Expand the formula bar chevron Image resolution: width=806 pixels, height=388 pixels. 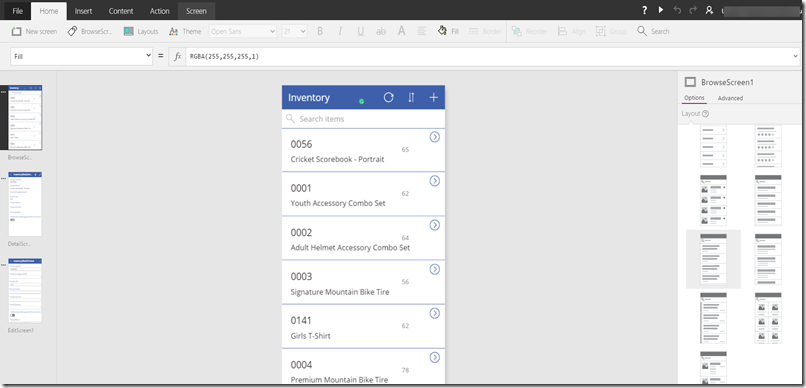point(796,57)
